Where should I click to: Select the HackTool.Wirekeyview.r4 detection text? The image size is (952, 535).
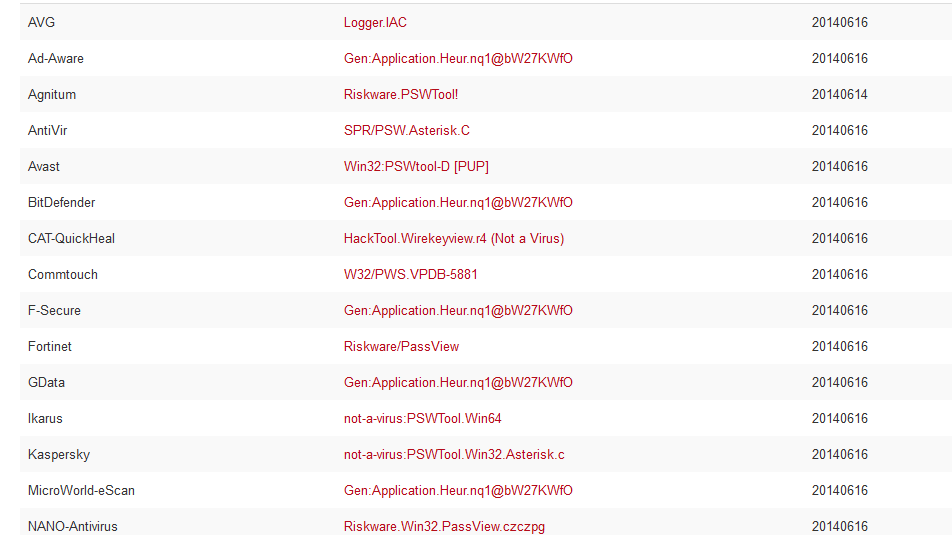454,239
